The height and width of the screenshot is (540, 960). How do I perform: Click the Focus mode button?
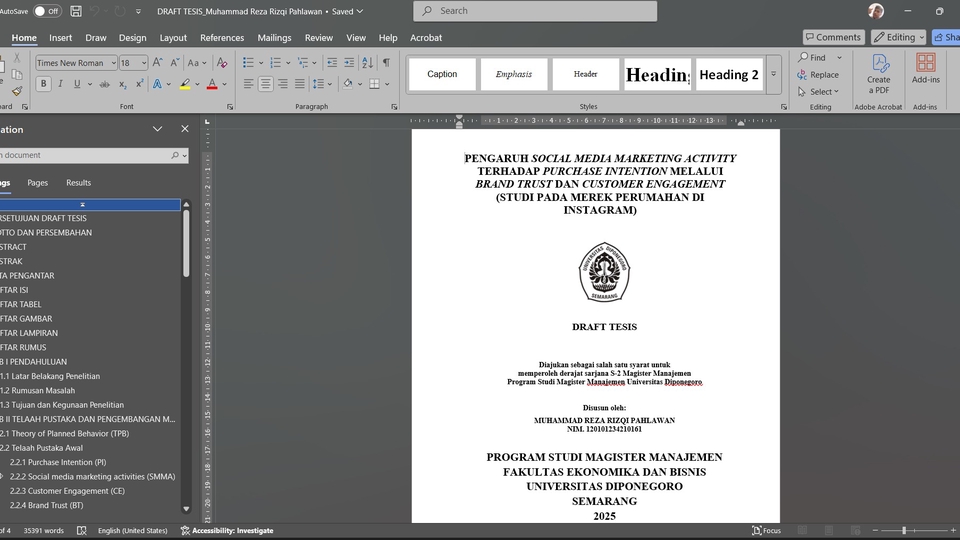coord(766,531)
